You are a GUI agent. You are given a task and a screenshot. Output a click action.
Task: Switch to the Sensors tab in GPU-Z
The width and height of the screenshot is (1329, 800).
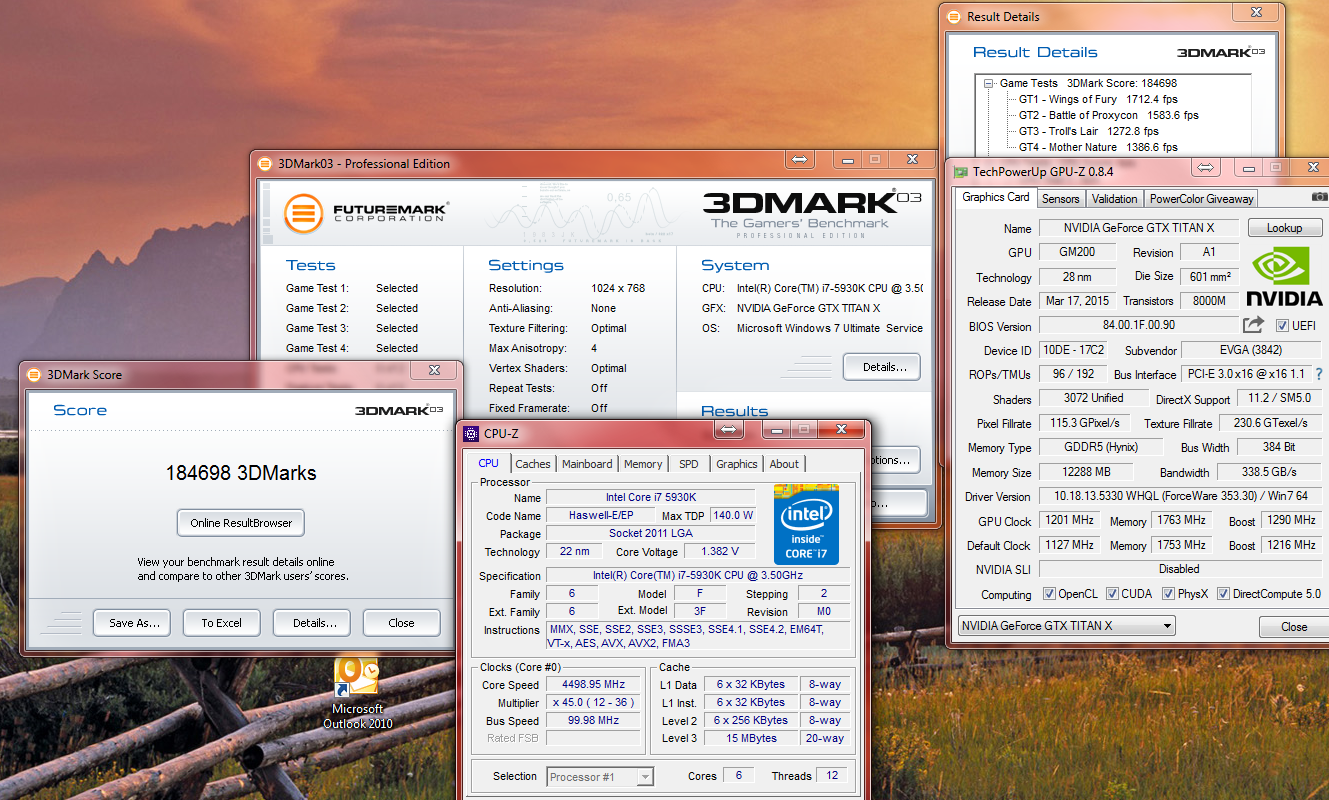coord(1060,199)
